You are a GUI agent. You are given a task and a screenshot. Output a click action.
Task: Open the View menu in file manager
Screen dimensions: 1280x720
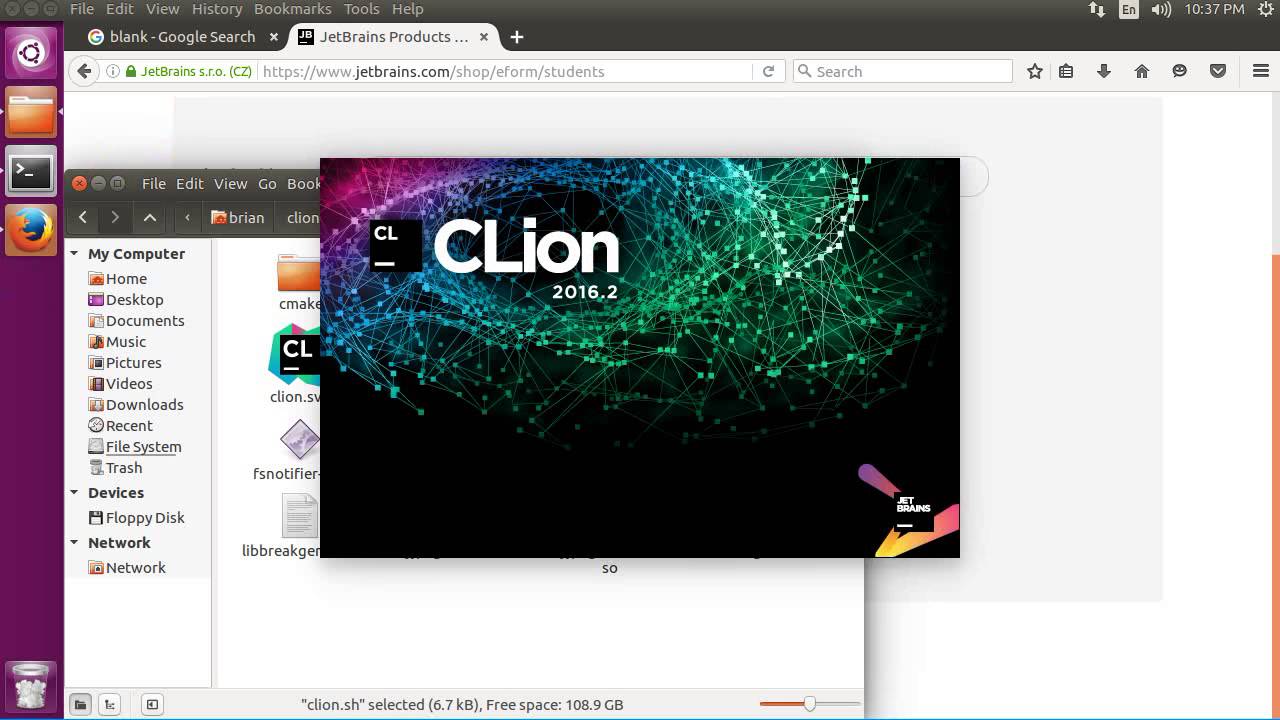230,184
